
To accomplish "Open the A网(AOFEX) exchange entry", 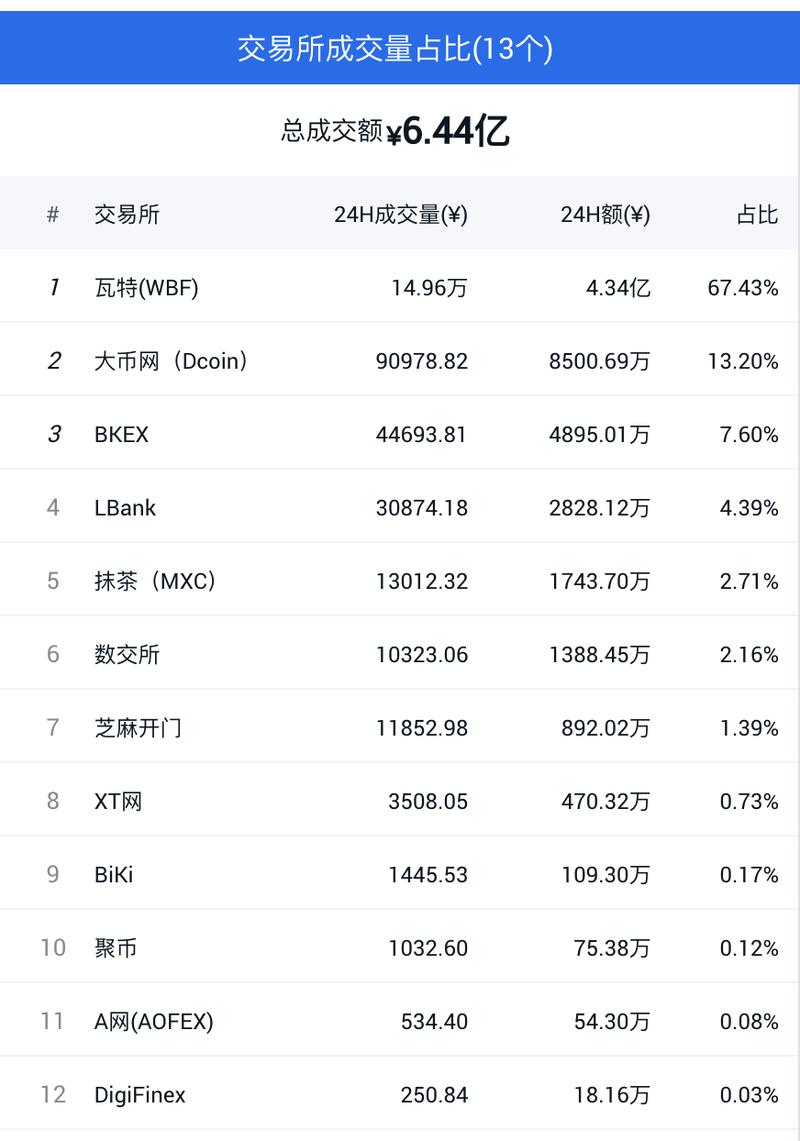I will pos(153,1021).
